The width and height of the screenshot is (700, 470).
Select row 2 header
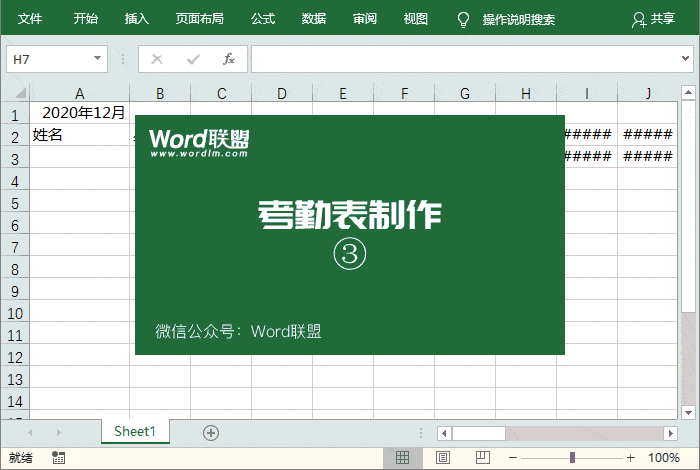[15, 137]
